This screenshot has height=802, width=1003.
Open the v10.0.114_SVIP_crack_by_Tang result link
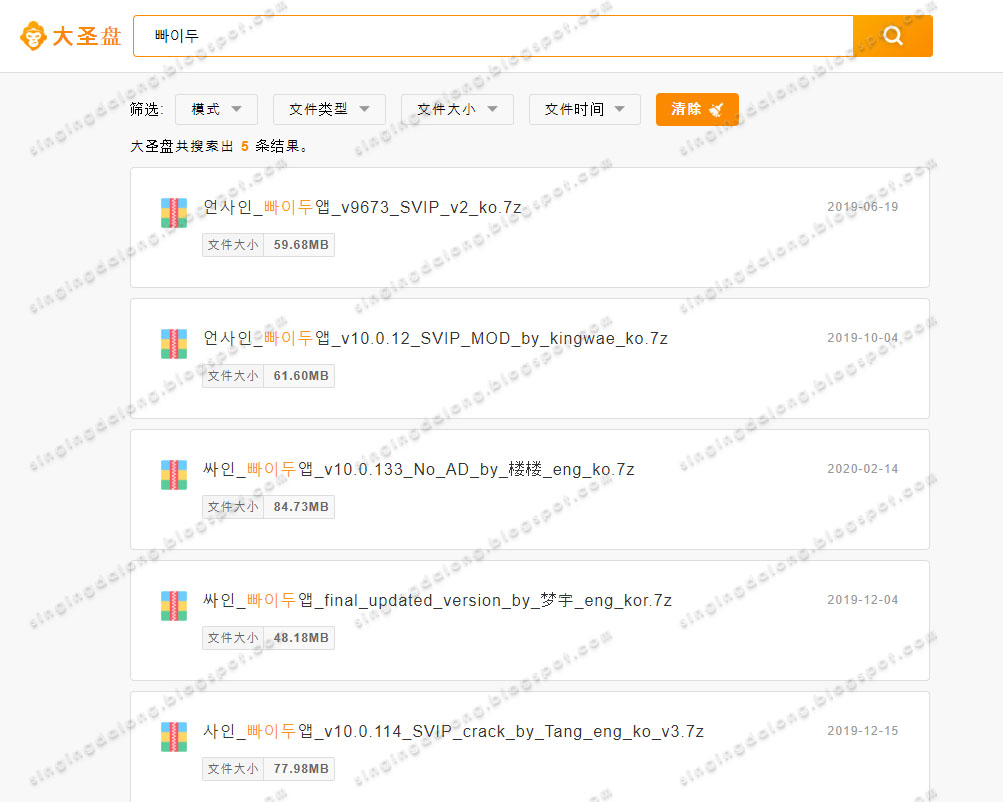(453, 731)
